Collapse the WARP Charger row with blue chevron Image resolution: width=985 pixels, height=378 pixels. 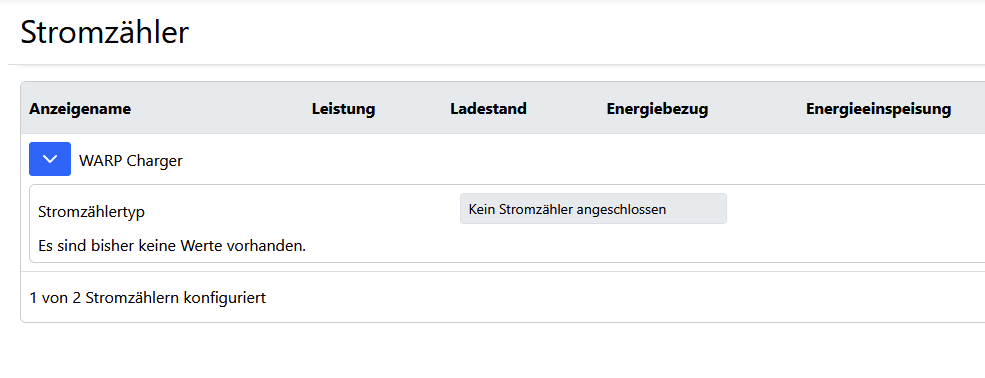pyautogui.click(x=50, y=159)
